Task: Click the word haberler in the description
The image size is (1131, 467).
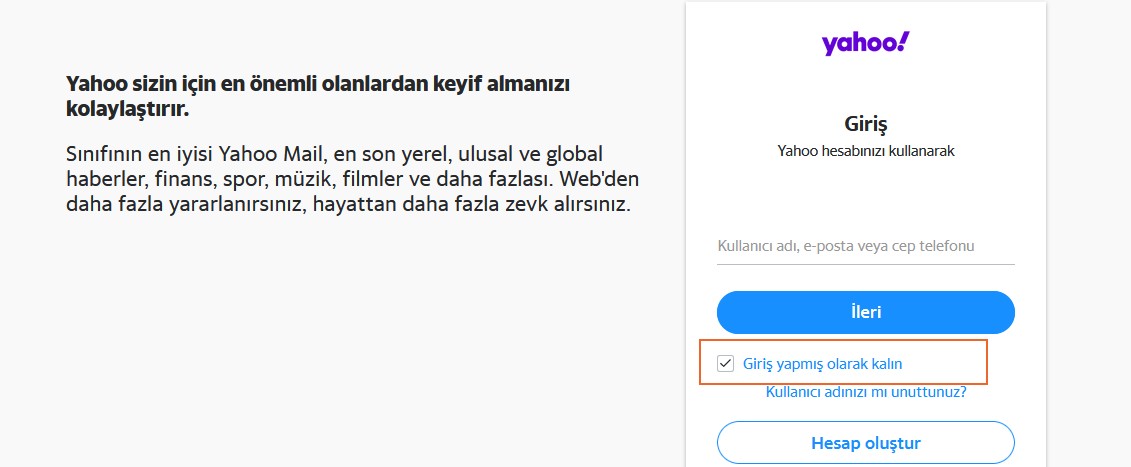Action: pos(105,179)
